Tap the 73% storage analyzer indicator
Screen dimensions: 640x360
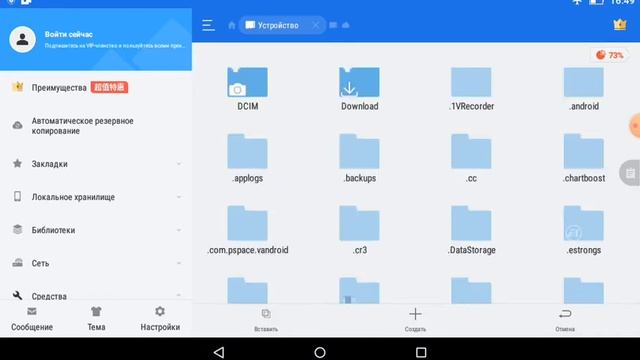pyautogui.click(x=610, y=55)
